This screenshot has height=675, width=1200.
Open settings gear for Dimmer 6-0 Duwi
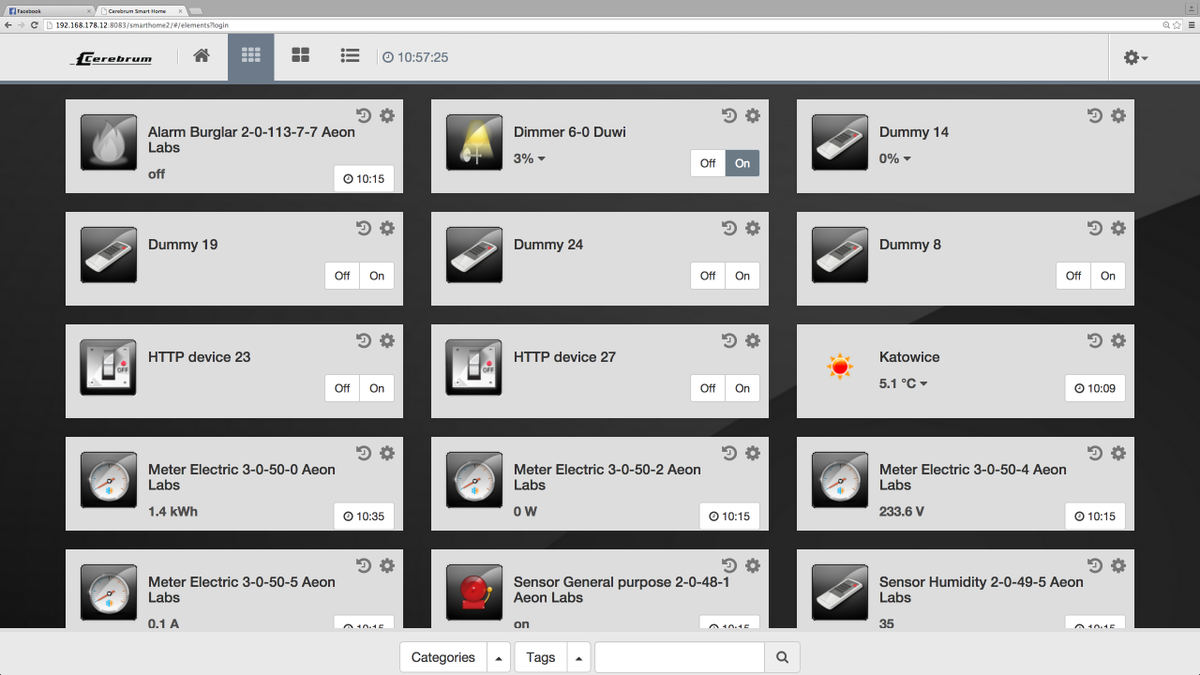753,116
